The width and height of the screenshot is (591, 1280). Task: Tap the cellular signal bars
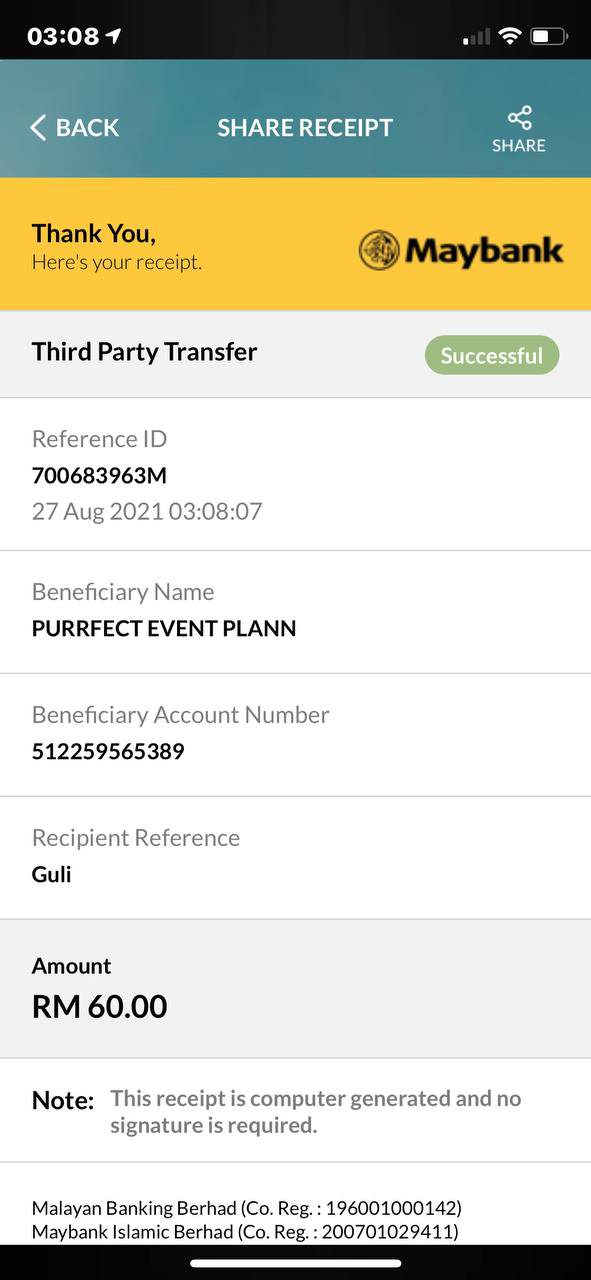(476, 37)
